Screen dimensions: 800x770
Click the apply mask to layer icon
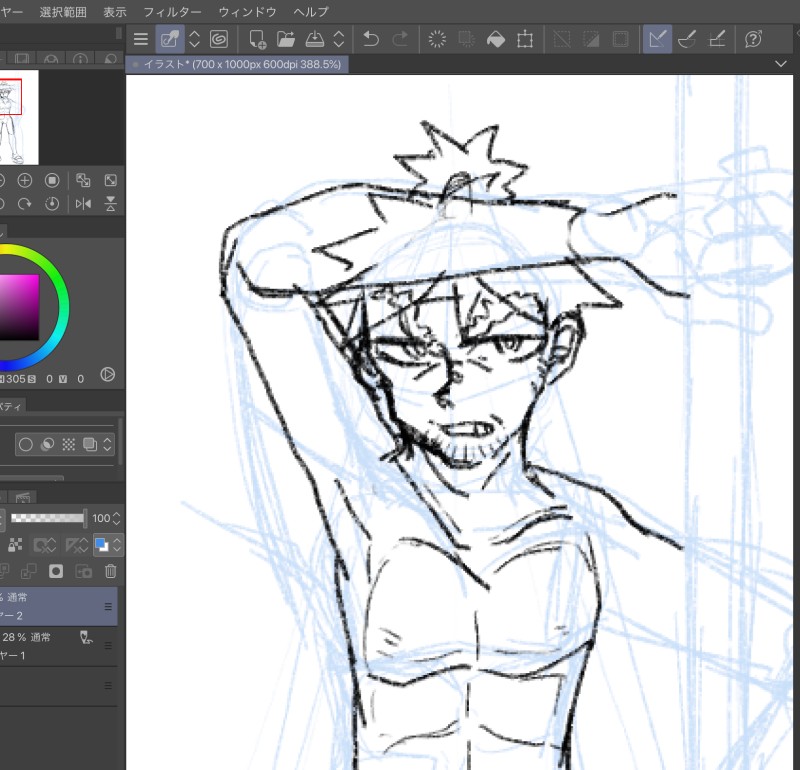[x=83, y=571]
